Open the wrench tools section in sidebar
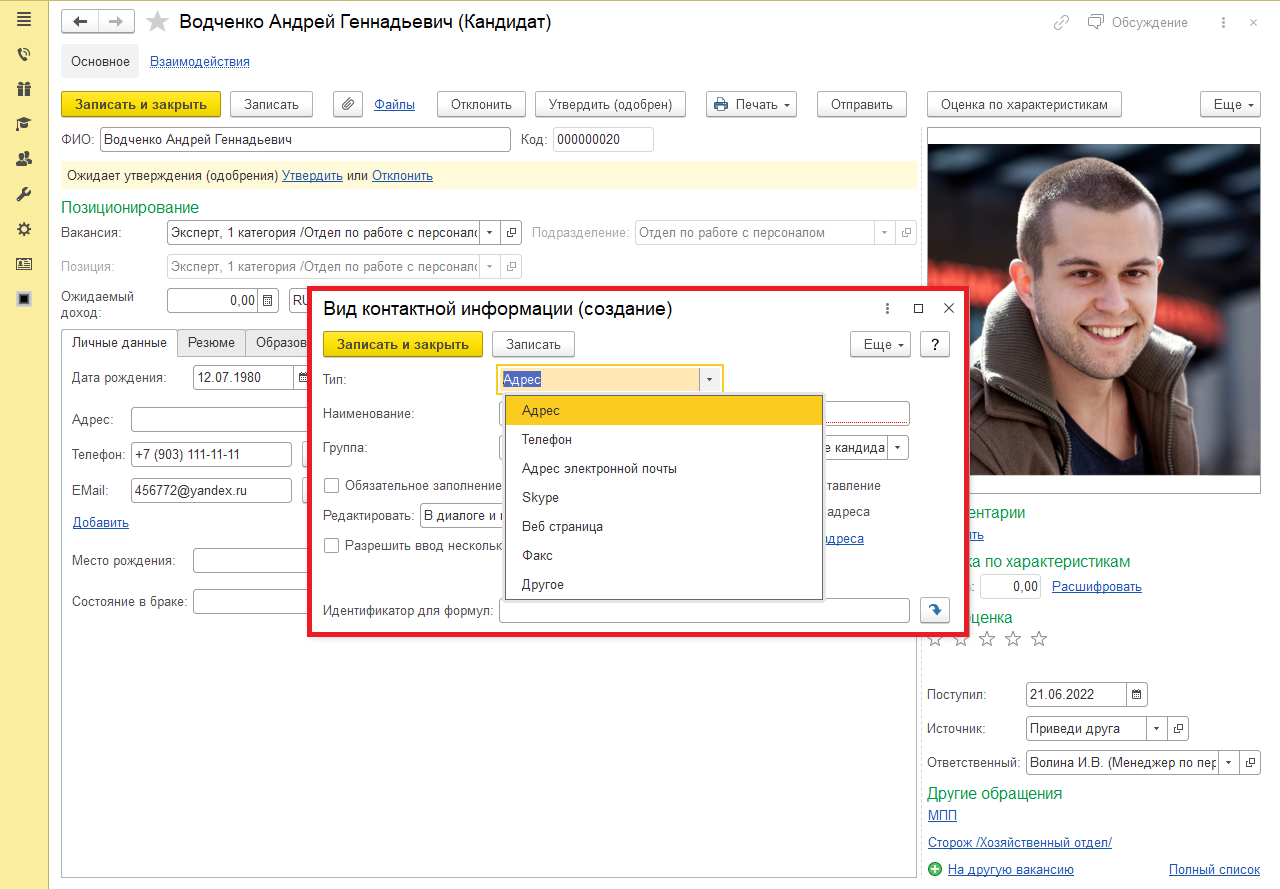 pyautogui.click(x=24, y=194)
